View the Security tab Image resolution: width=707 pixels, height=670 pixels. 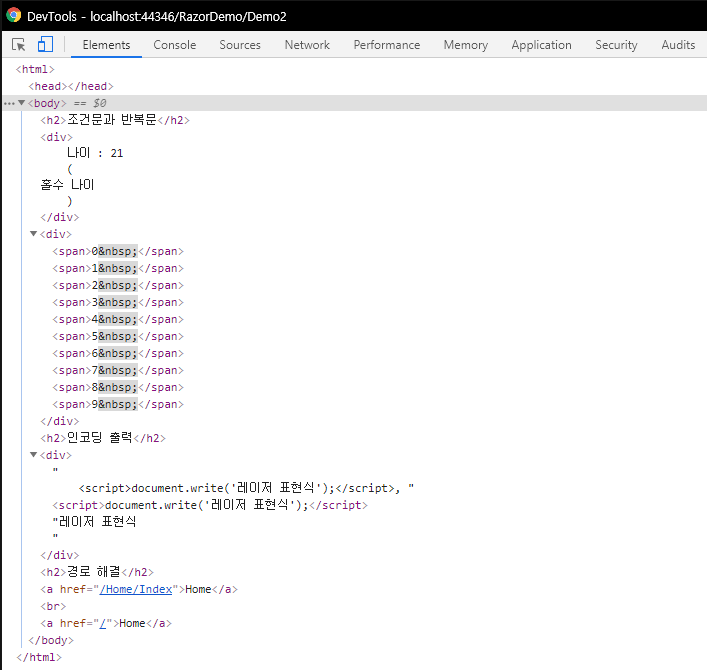616,45
